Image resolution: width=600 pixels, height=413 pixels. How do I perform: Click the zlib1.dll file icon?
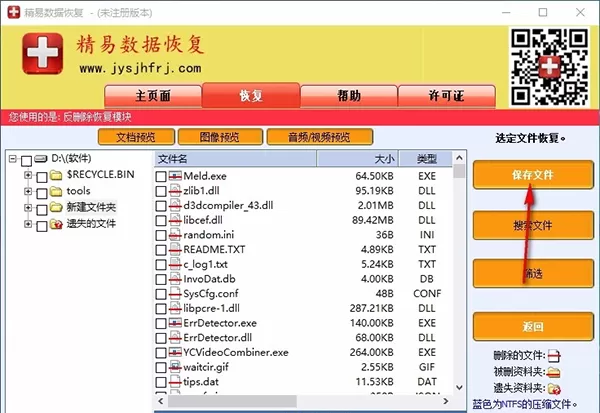(x=175, y=191)
